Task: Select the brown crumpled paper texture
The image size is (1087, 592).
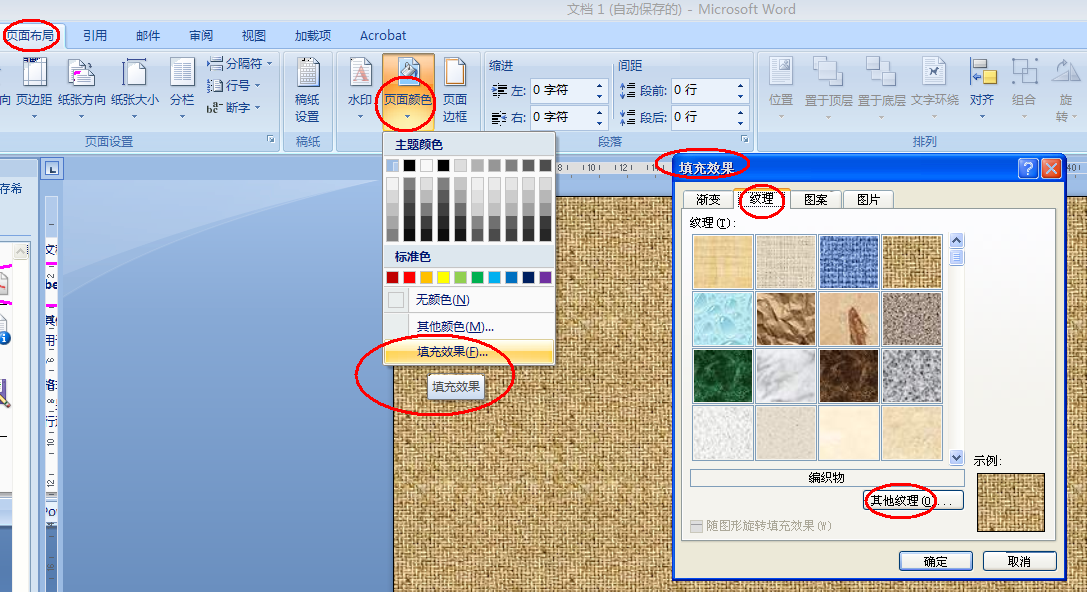Action: coord(785,318)
